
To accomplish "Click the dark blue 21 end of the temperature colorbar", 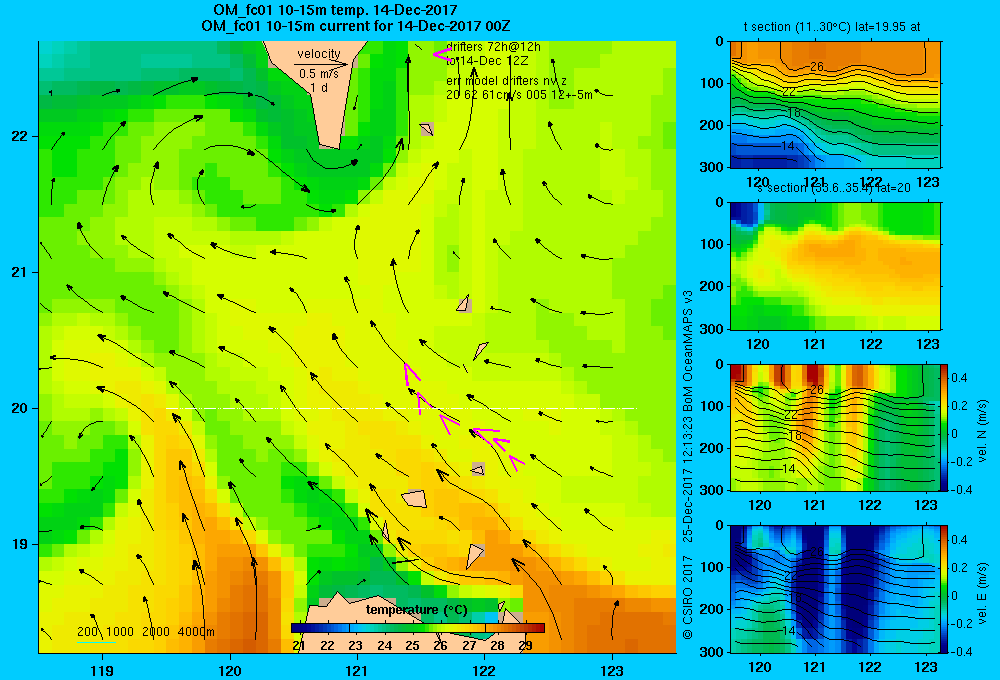I will pyautogui.click(x=297, y=628).
